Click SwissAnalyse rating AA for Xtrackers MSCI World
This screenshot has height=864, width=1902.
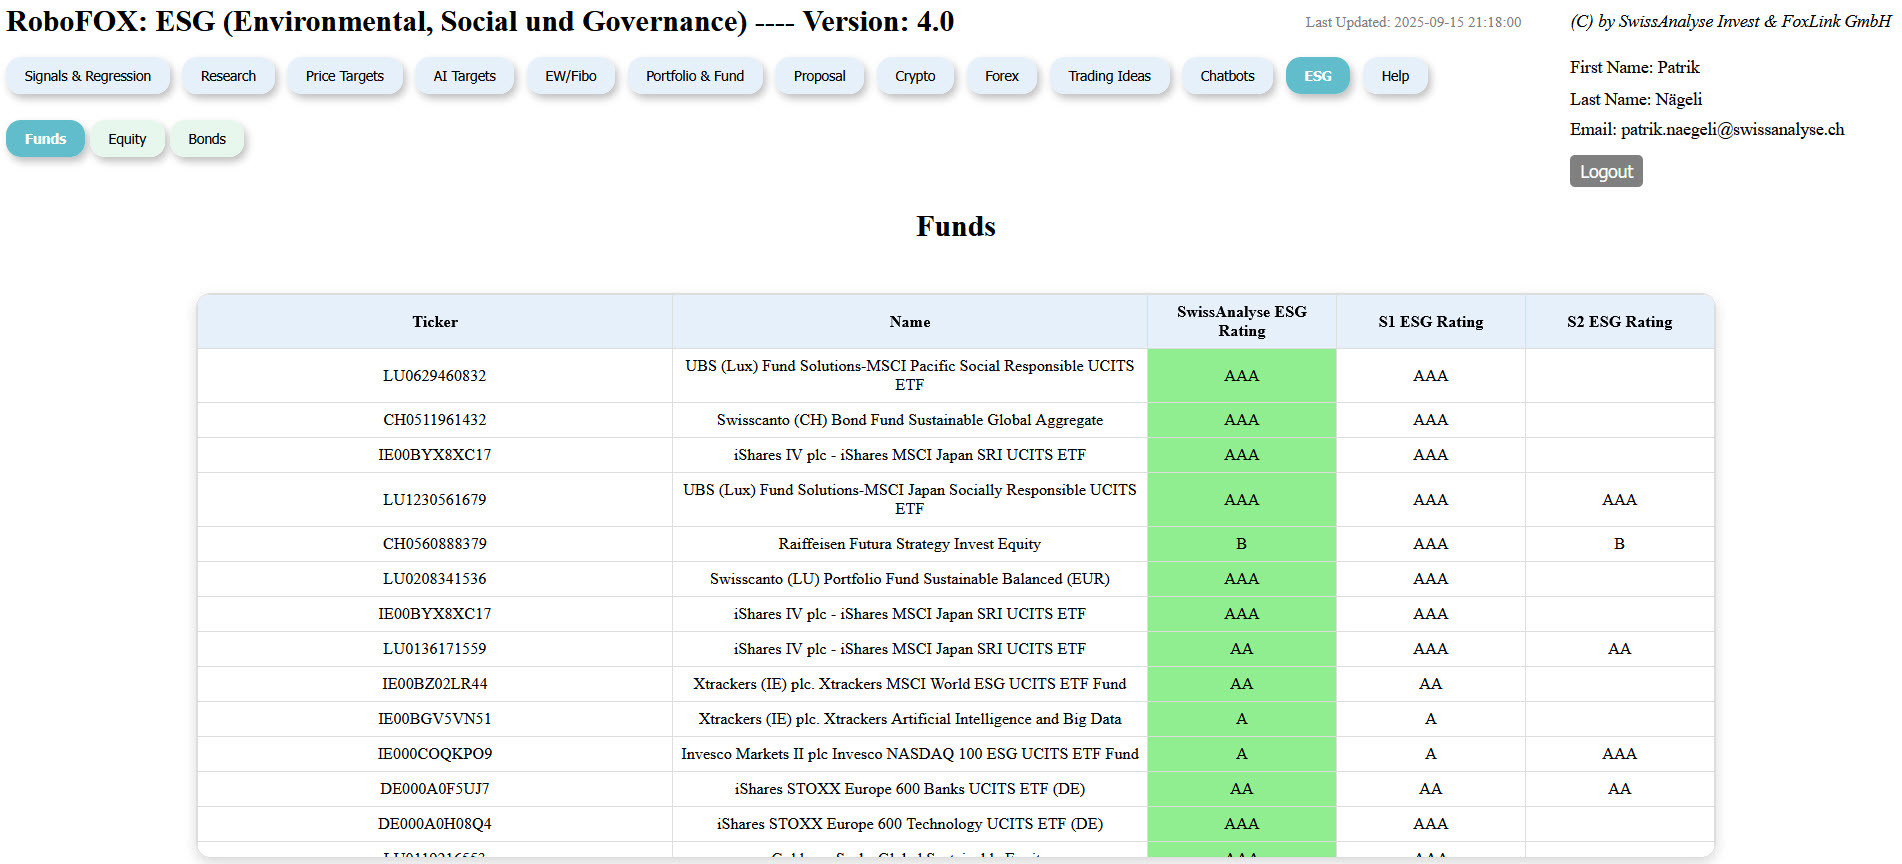pos(1242,684)
